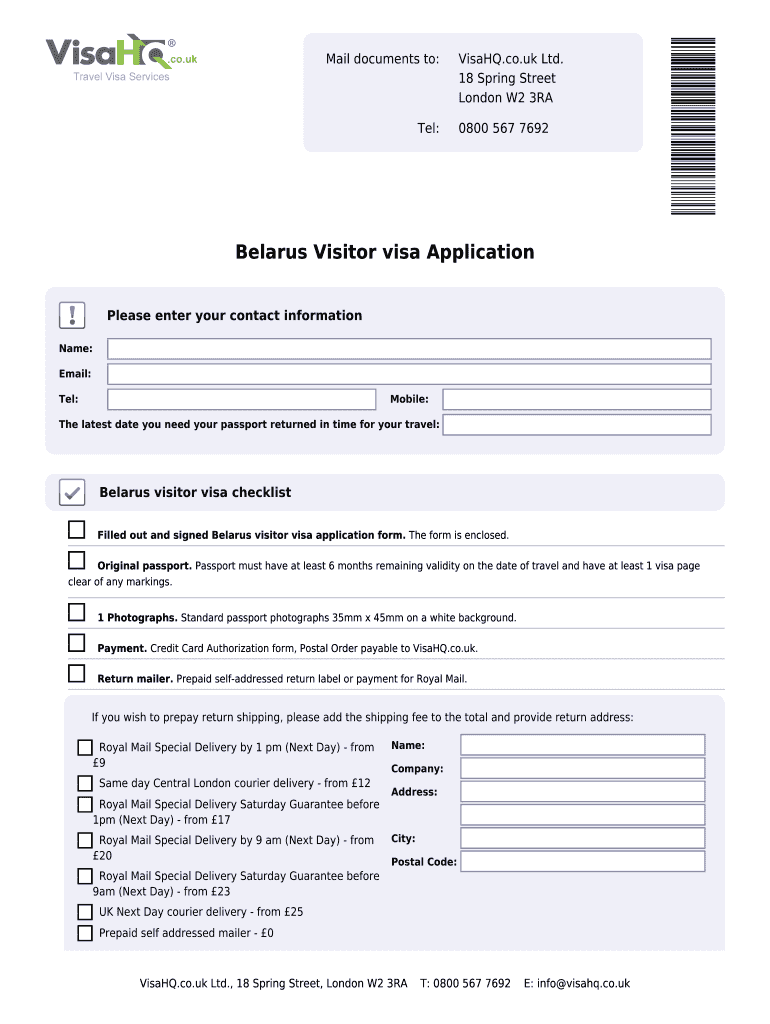
Task: Tick the Original passport checkbox
Action: (77, 559)
